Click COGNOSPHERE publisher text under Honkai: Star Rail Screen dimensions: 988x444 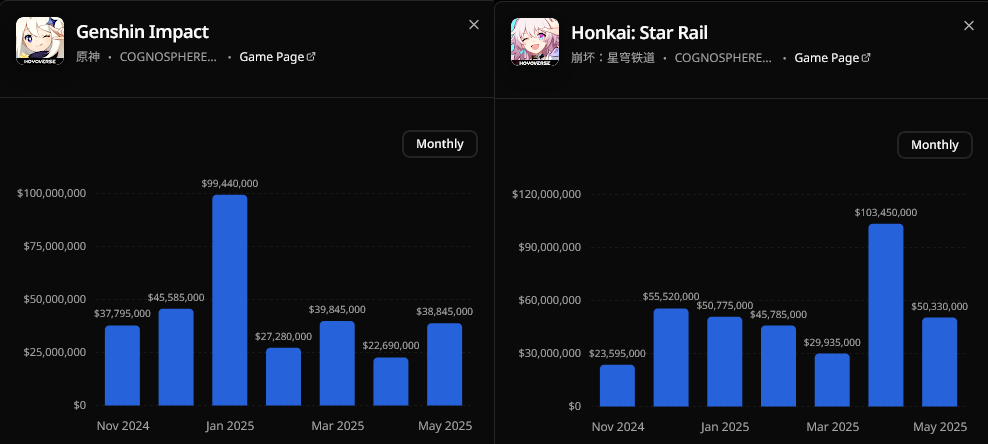click(723, 58)
